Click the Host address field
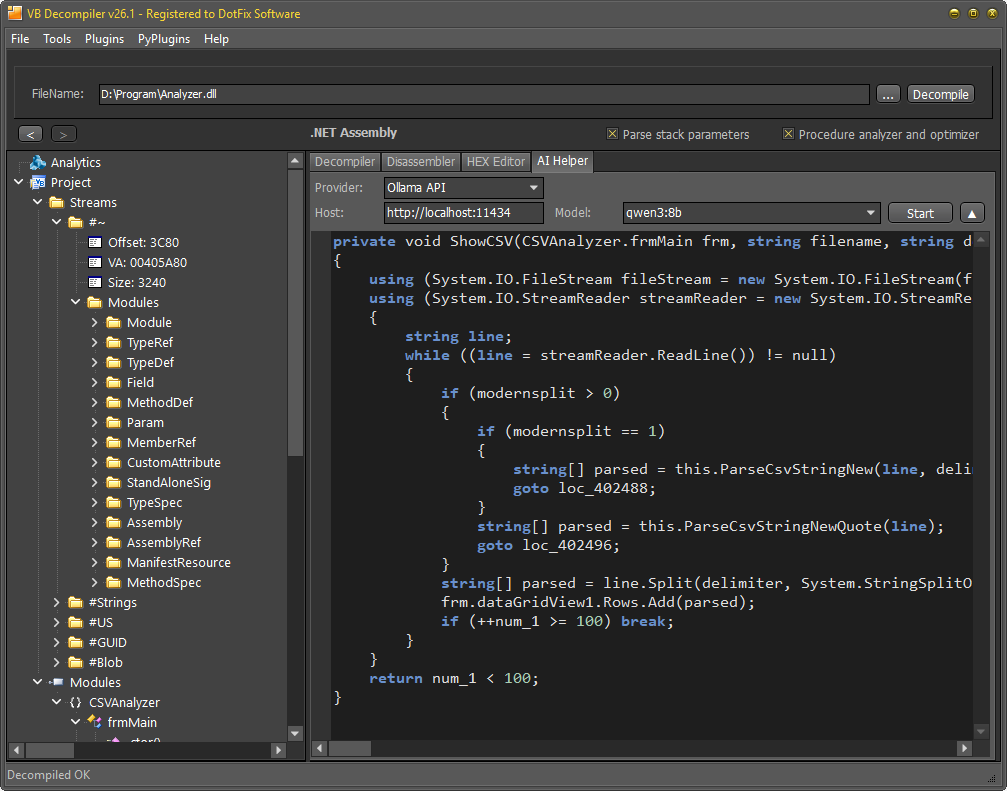Image resolution: width=1007 pixels, height=791 pixels. [x=463, y=213]
